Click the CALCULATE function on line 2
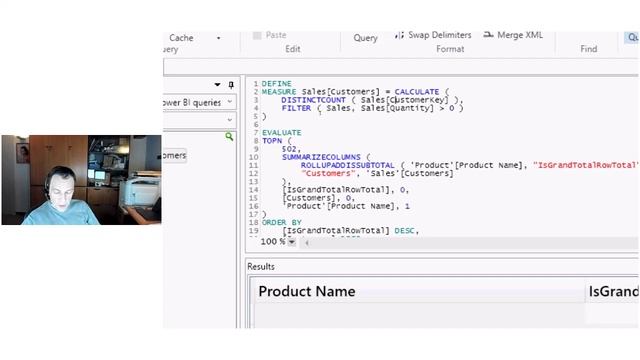This screenshot has height=360, width=640. [417, 92]
